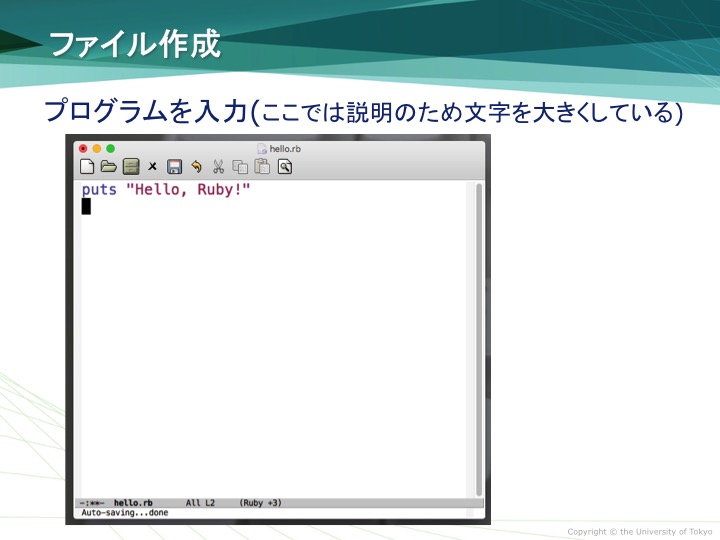Viewport: 720px width, 540px height.
Task: Click the hello.rb window title text
Action: tap(285, 149)
